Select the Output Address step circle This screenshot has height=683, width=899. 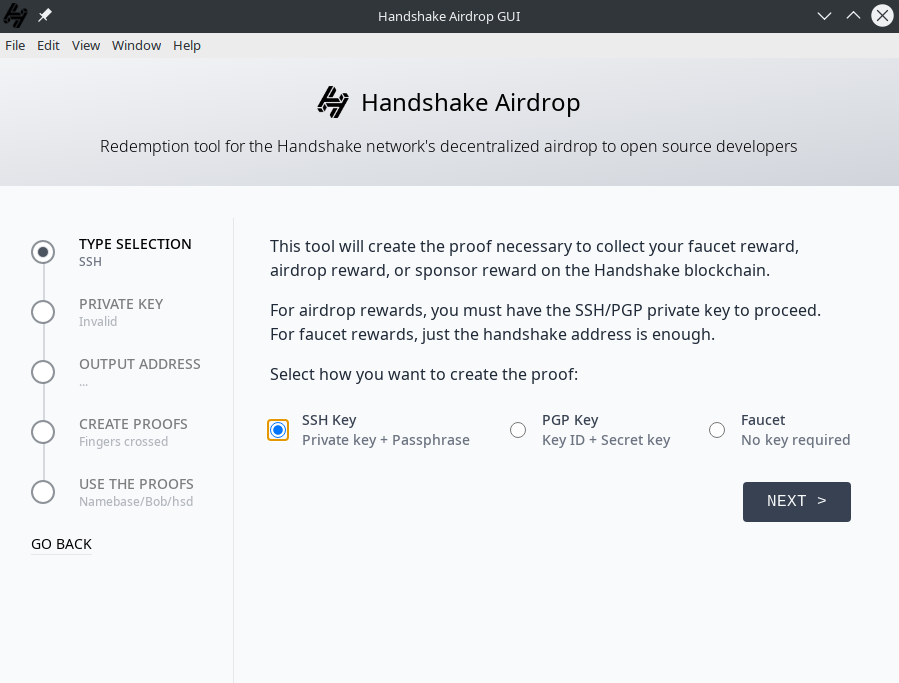(43, 372)
